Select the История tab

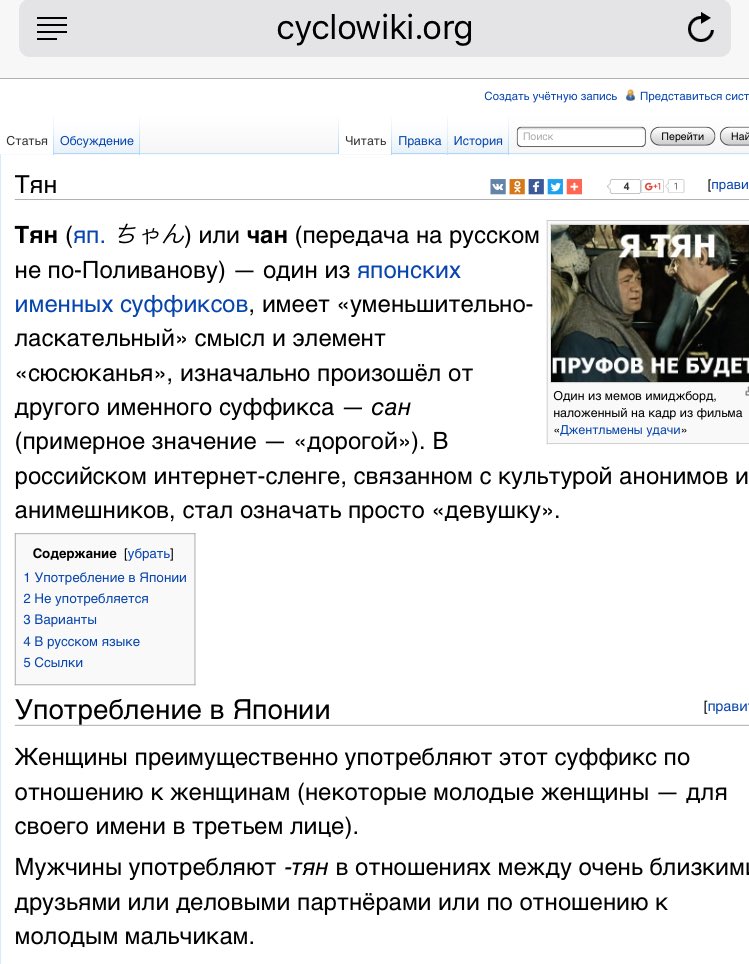click(478, 141)
